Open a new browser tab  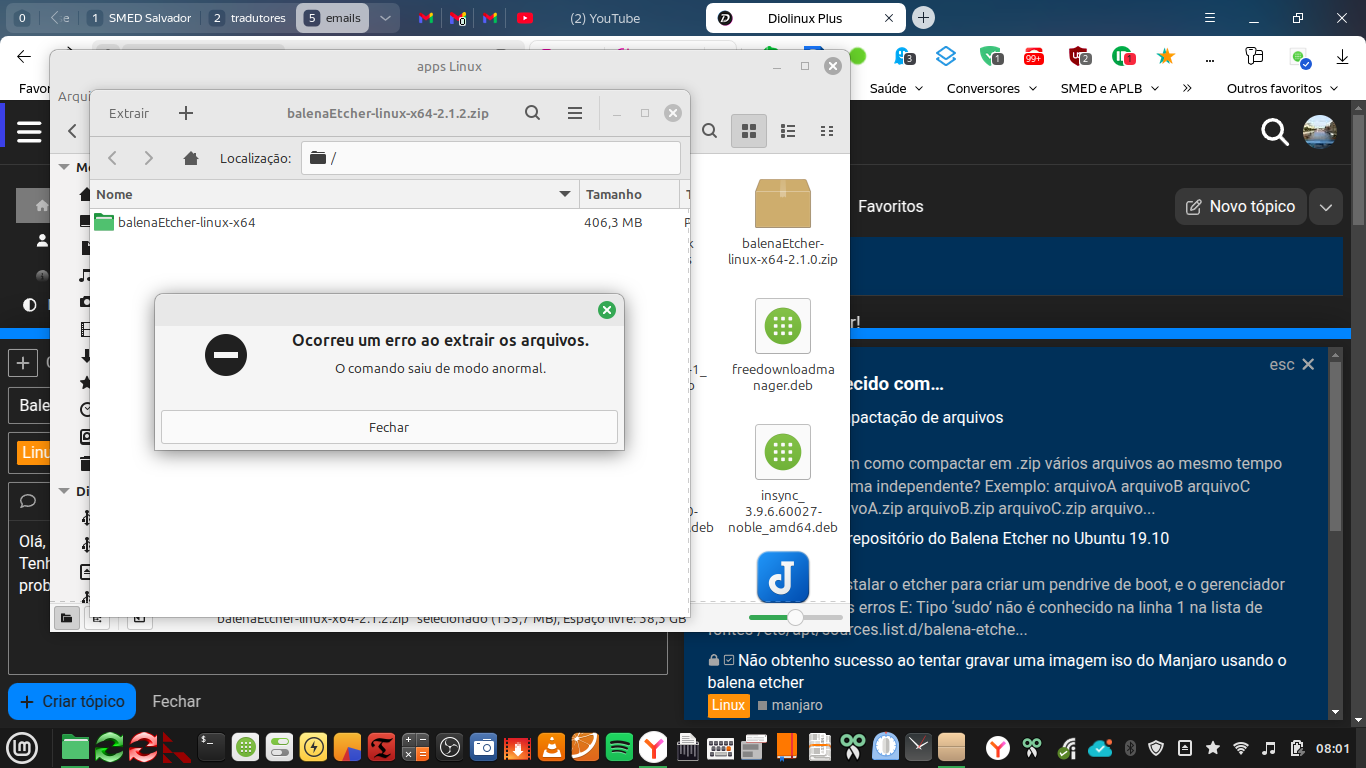coord(924,18)
